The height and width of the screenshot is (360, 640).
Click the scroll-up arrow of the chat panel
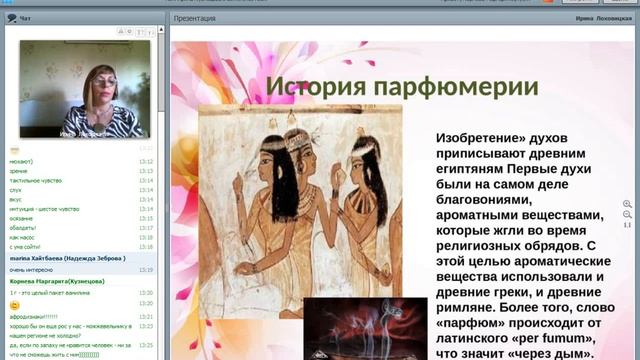pyautogui.click(x=161, y=30)
